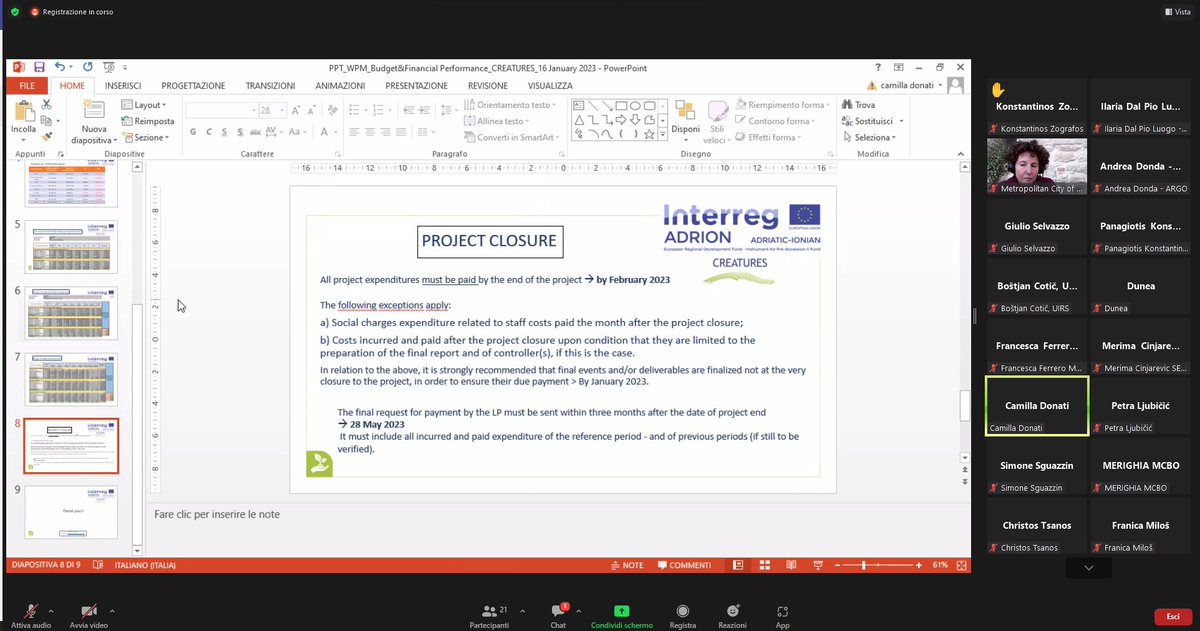Open the Disponi arrange dropdown
The height and width of the screenshot is (631, 1200).
pos(686,120)
